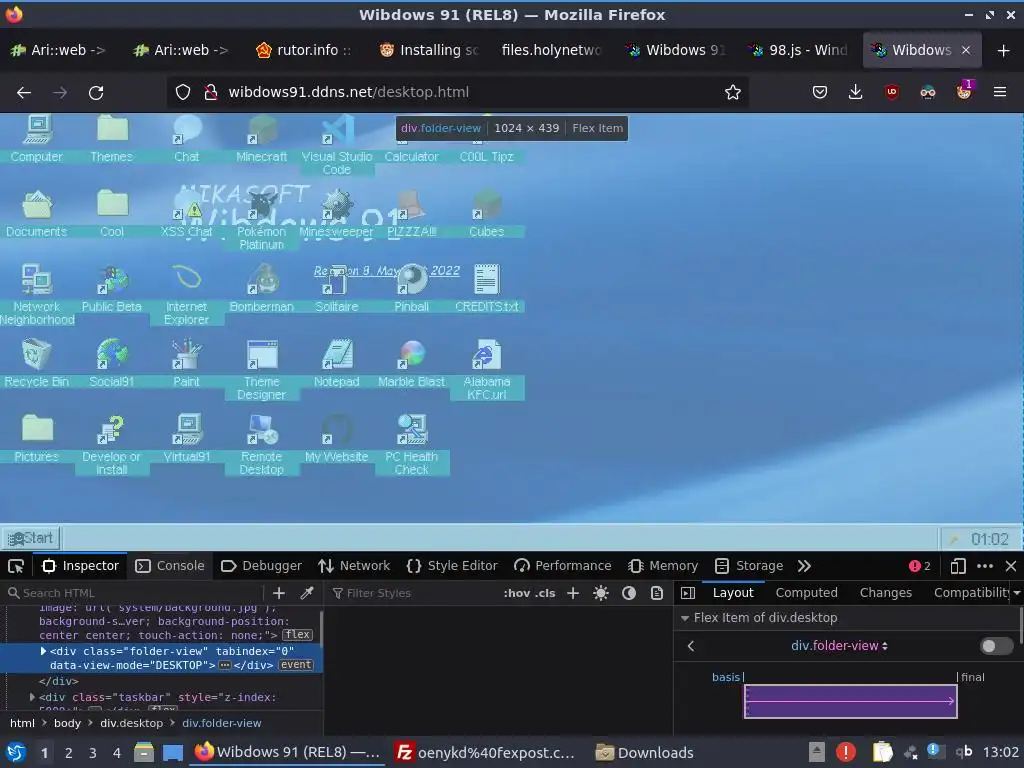This screenshot has height=768, width=1024.
Task: Toggle print media simulation icon
Action: point(657,593)
